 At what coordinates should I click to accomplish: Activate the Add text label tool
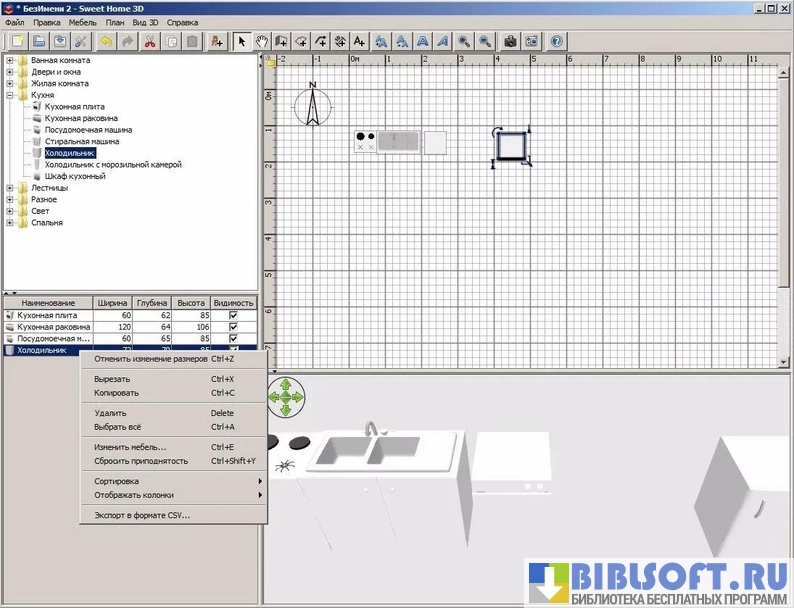pyautogui.click(x=359, y=42)
